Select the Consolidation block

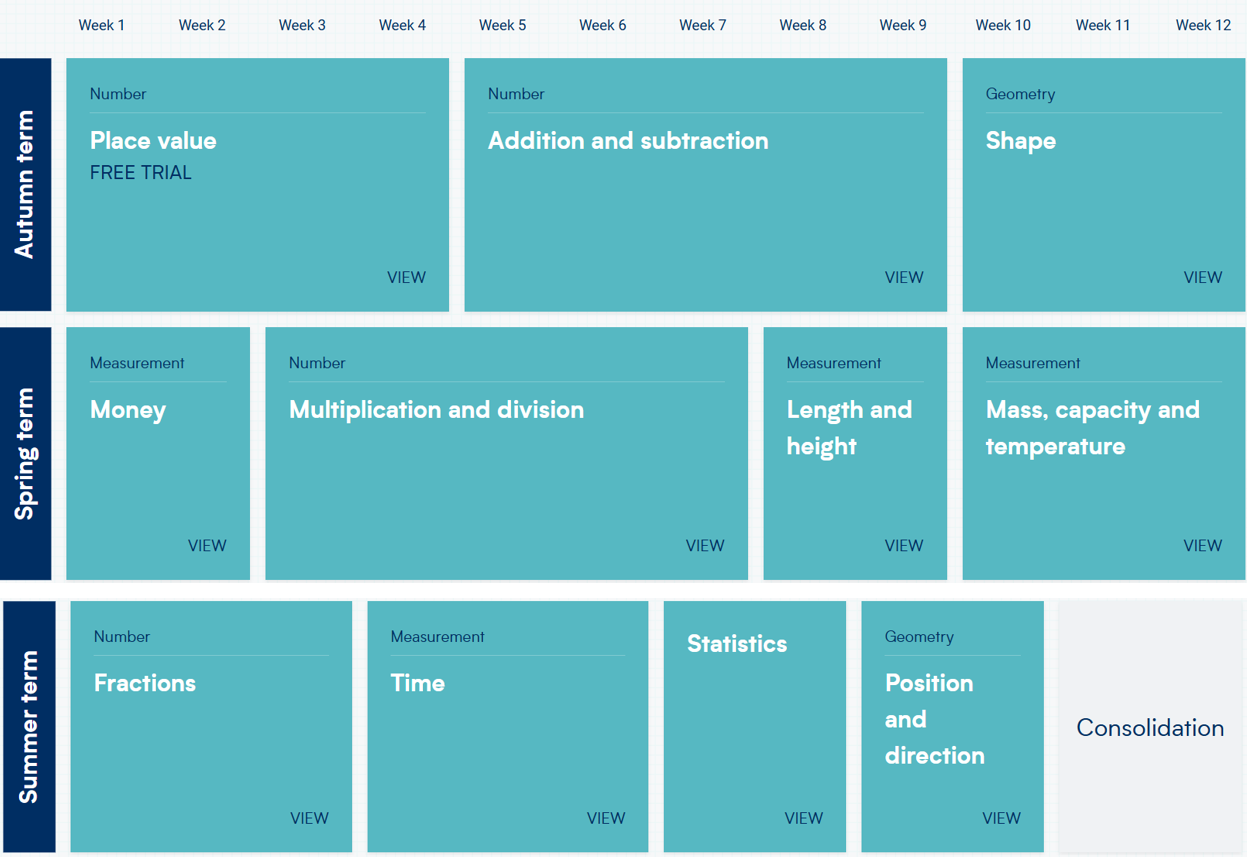(1150, 728)
